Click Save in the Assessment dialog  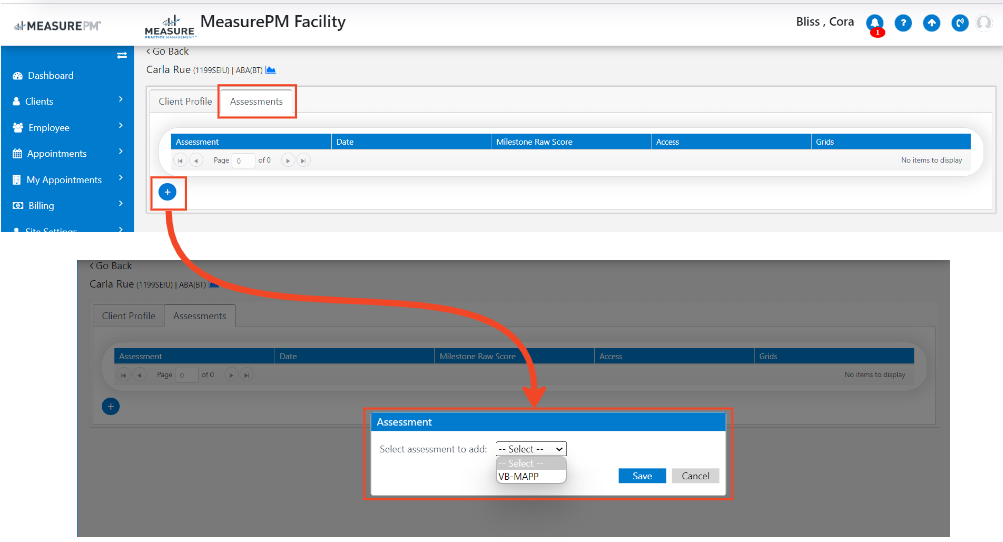(x=642, y=475)
